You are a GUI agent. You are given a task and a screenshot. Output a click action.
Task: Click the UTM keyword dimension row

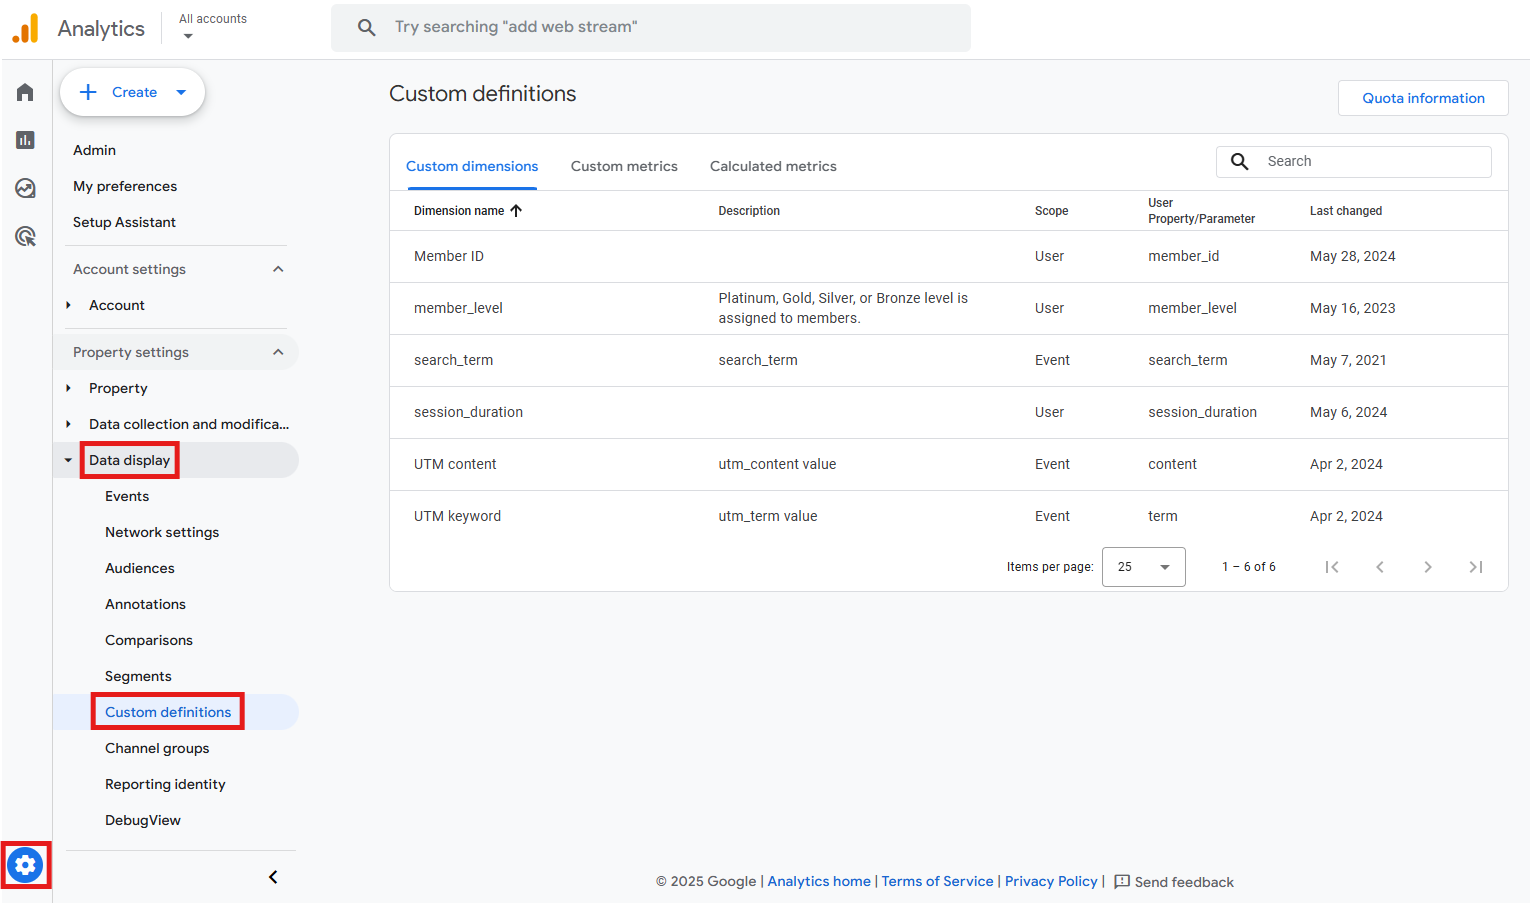point(948,516)
